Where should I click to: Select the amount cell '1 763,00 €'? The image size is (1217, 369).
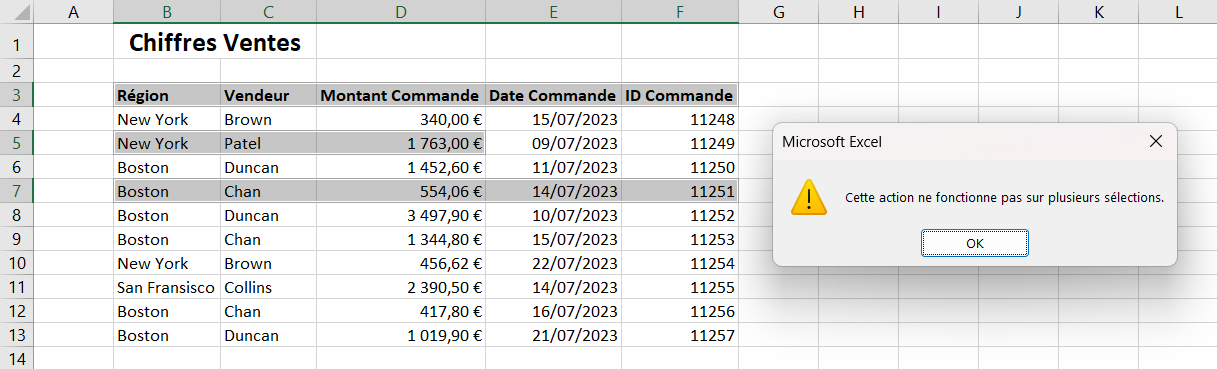(401, 143)
